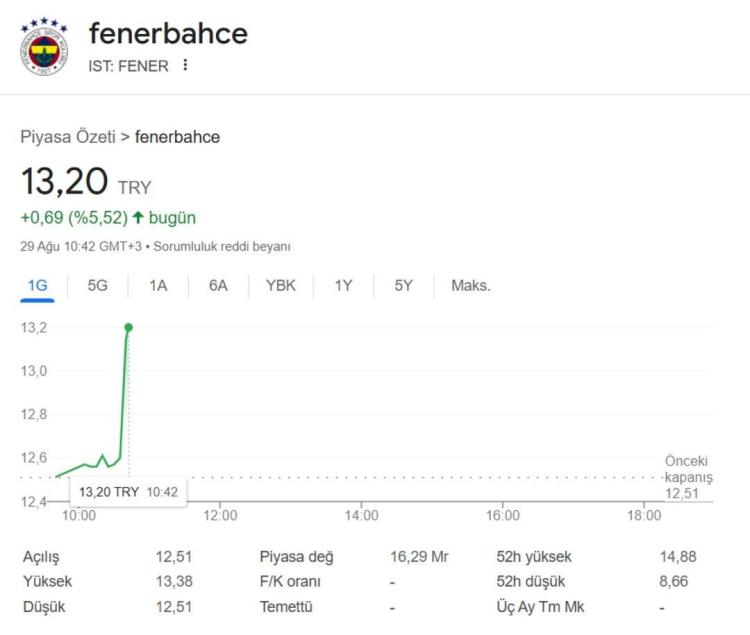Open the 5Y chart range
The image size is (750, 635).
tap(403, 286)
